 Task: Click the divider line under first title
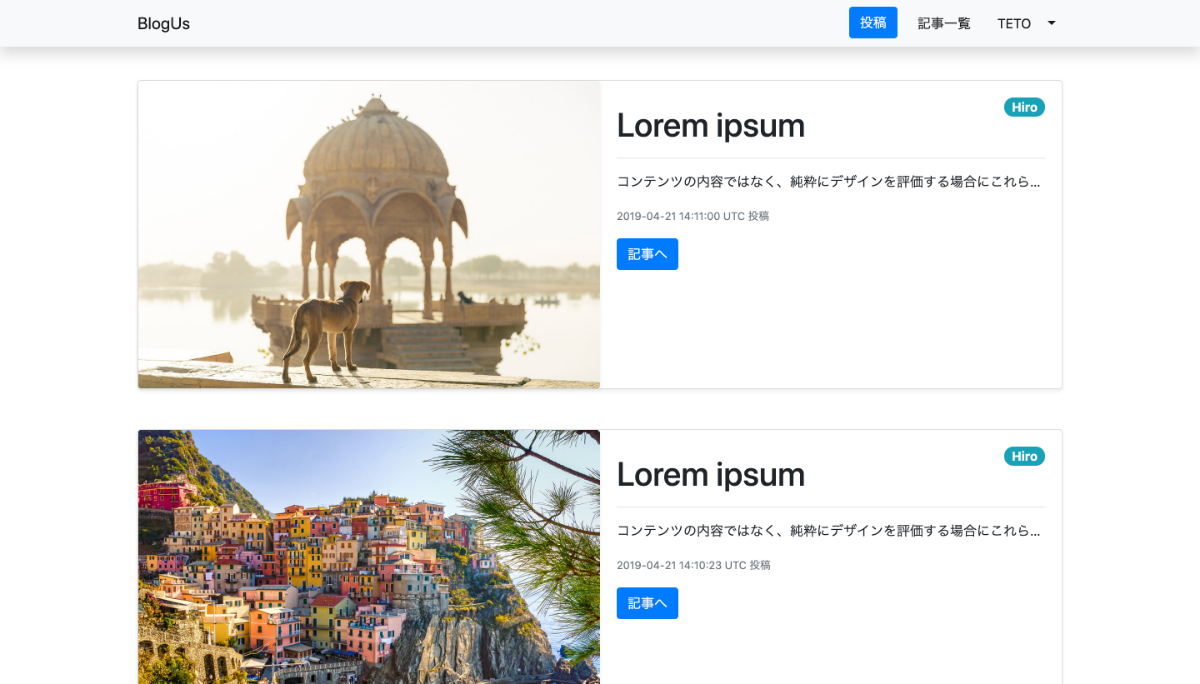pos(830,158)
